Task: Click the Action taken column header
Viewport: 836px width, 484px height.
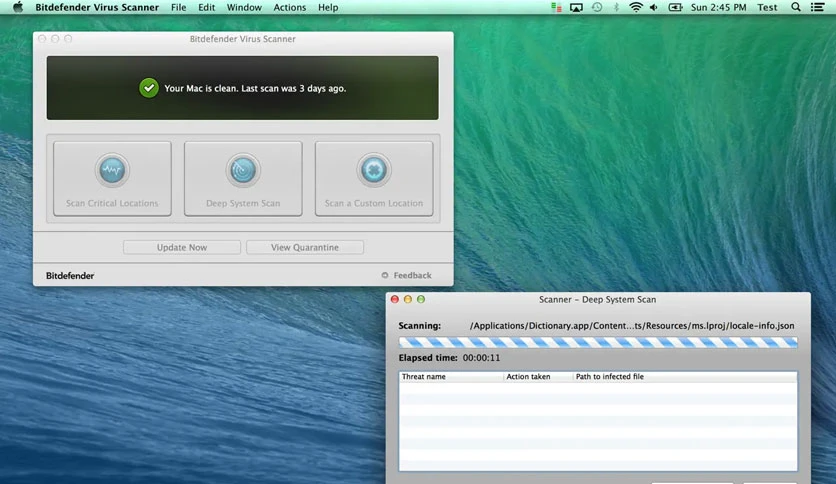Action: click(528, 376)
